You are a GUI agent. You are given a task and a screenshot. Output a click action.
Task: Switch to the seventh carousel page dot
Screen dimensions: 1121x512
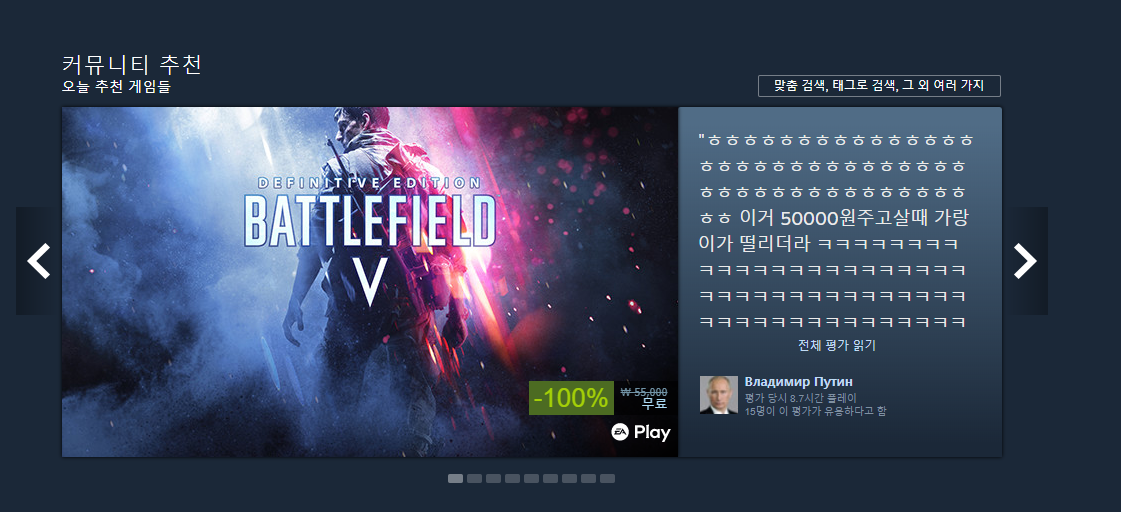[x=569, y=478]
